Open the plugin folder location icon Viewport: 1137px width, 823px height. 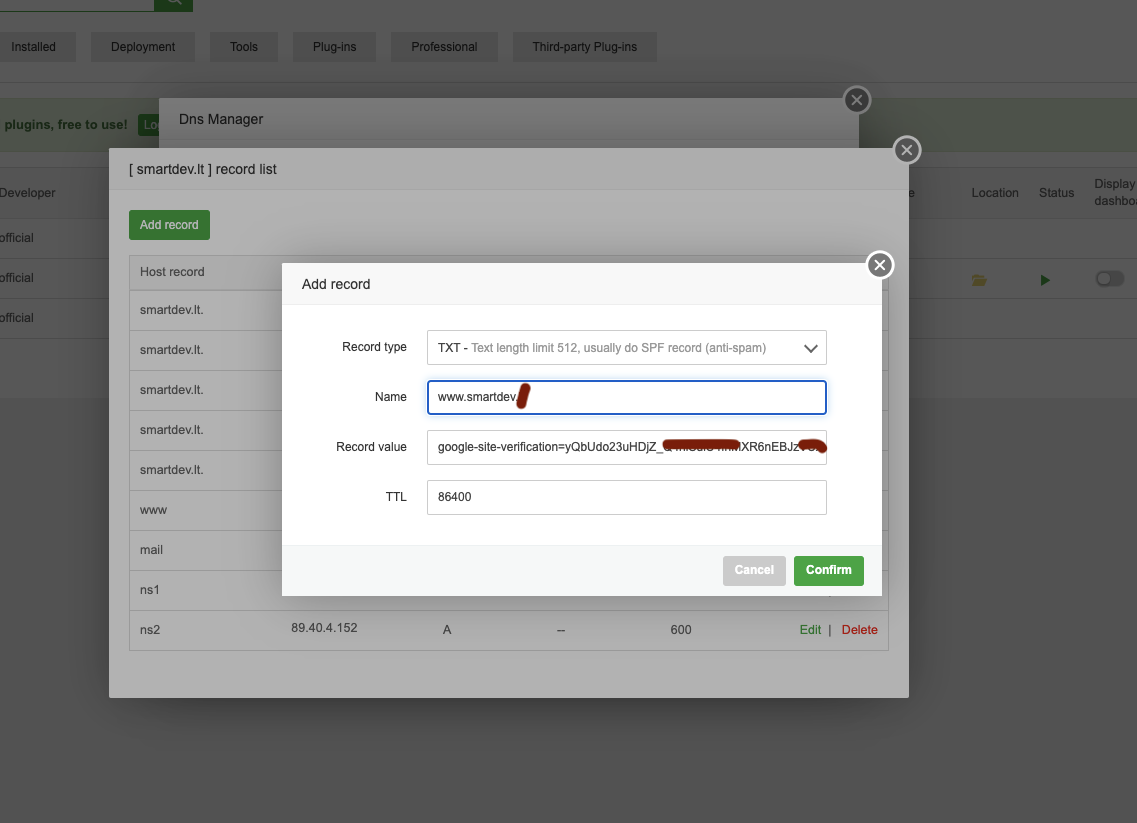979,280
